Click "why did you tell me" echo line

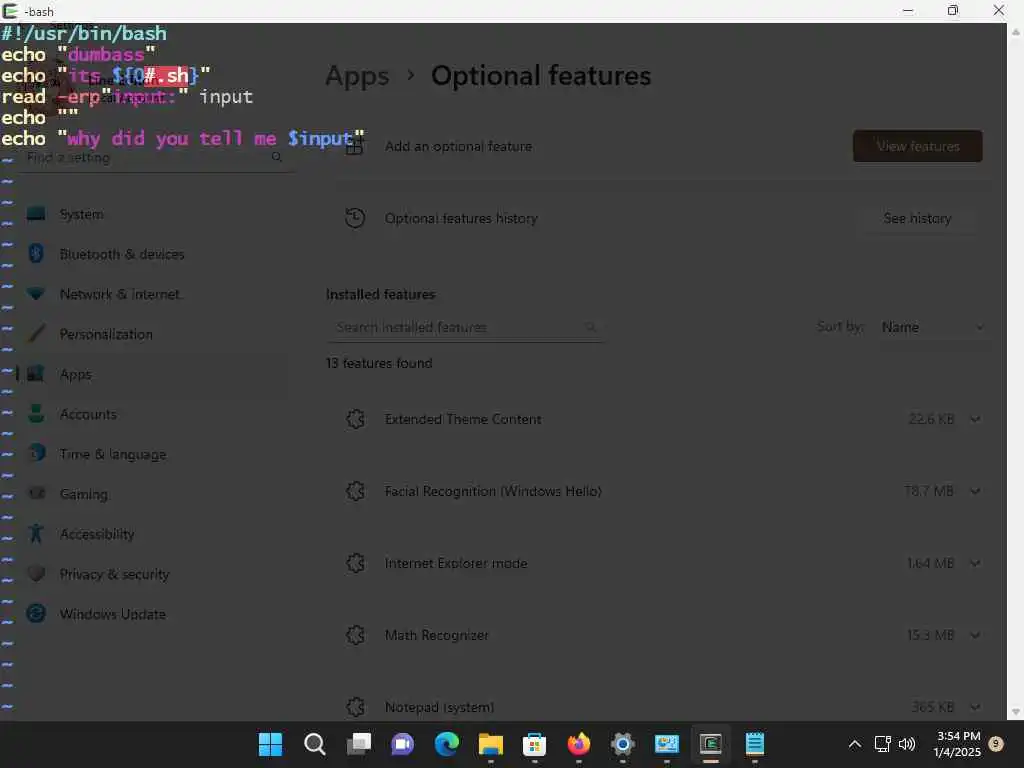pyautogui.click(x=183, y=138)
